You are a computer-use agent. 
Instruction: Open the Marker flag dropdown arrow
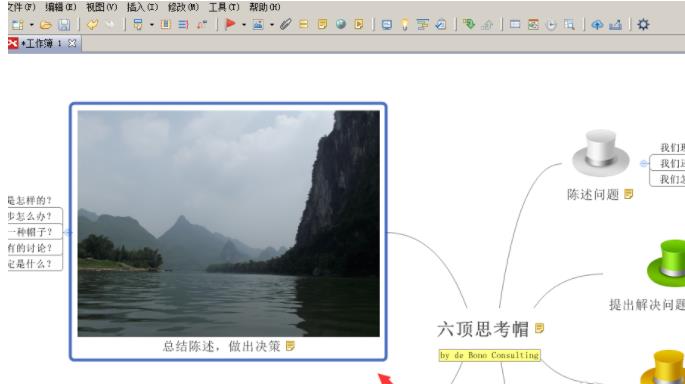(244, 25)
